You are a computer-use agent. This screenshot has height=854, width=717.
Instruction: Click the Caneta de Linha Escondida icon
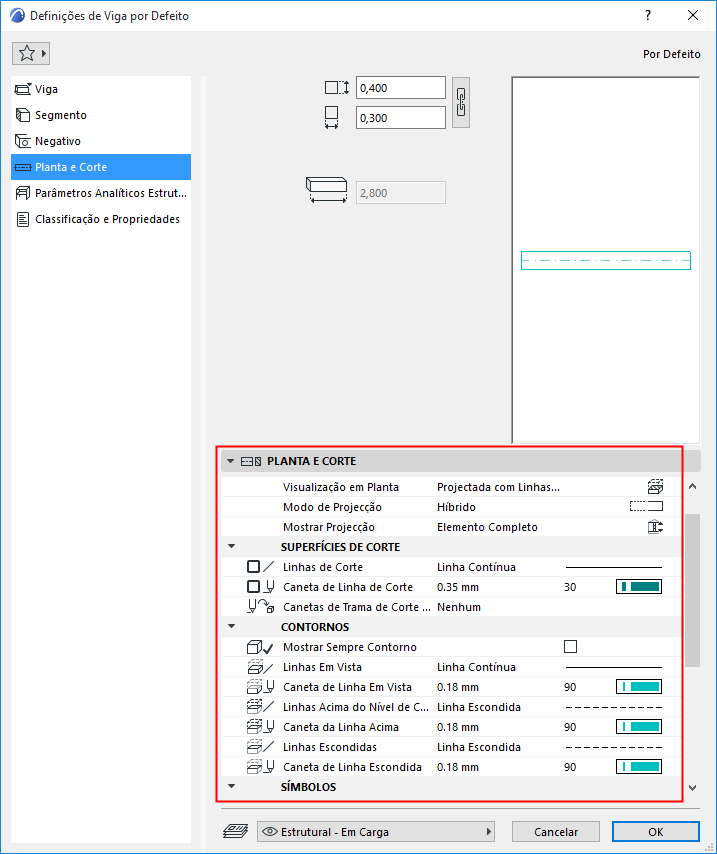(260, 767)
